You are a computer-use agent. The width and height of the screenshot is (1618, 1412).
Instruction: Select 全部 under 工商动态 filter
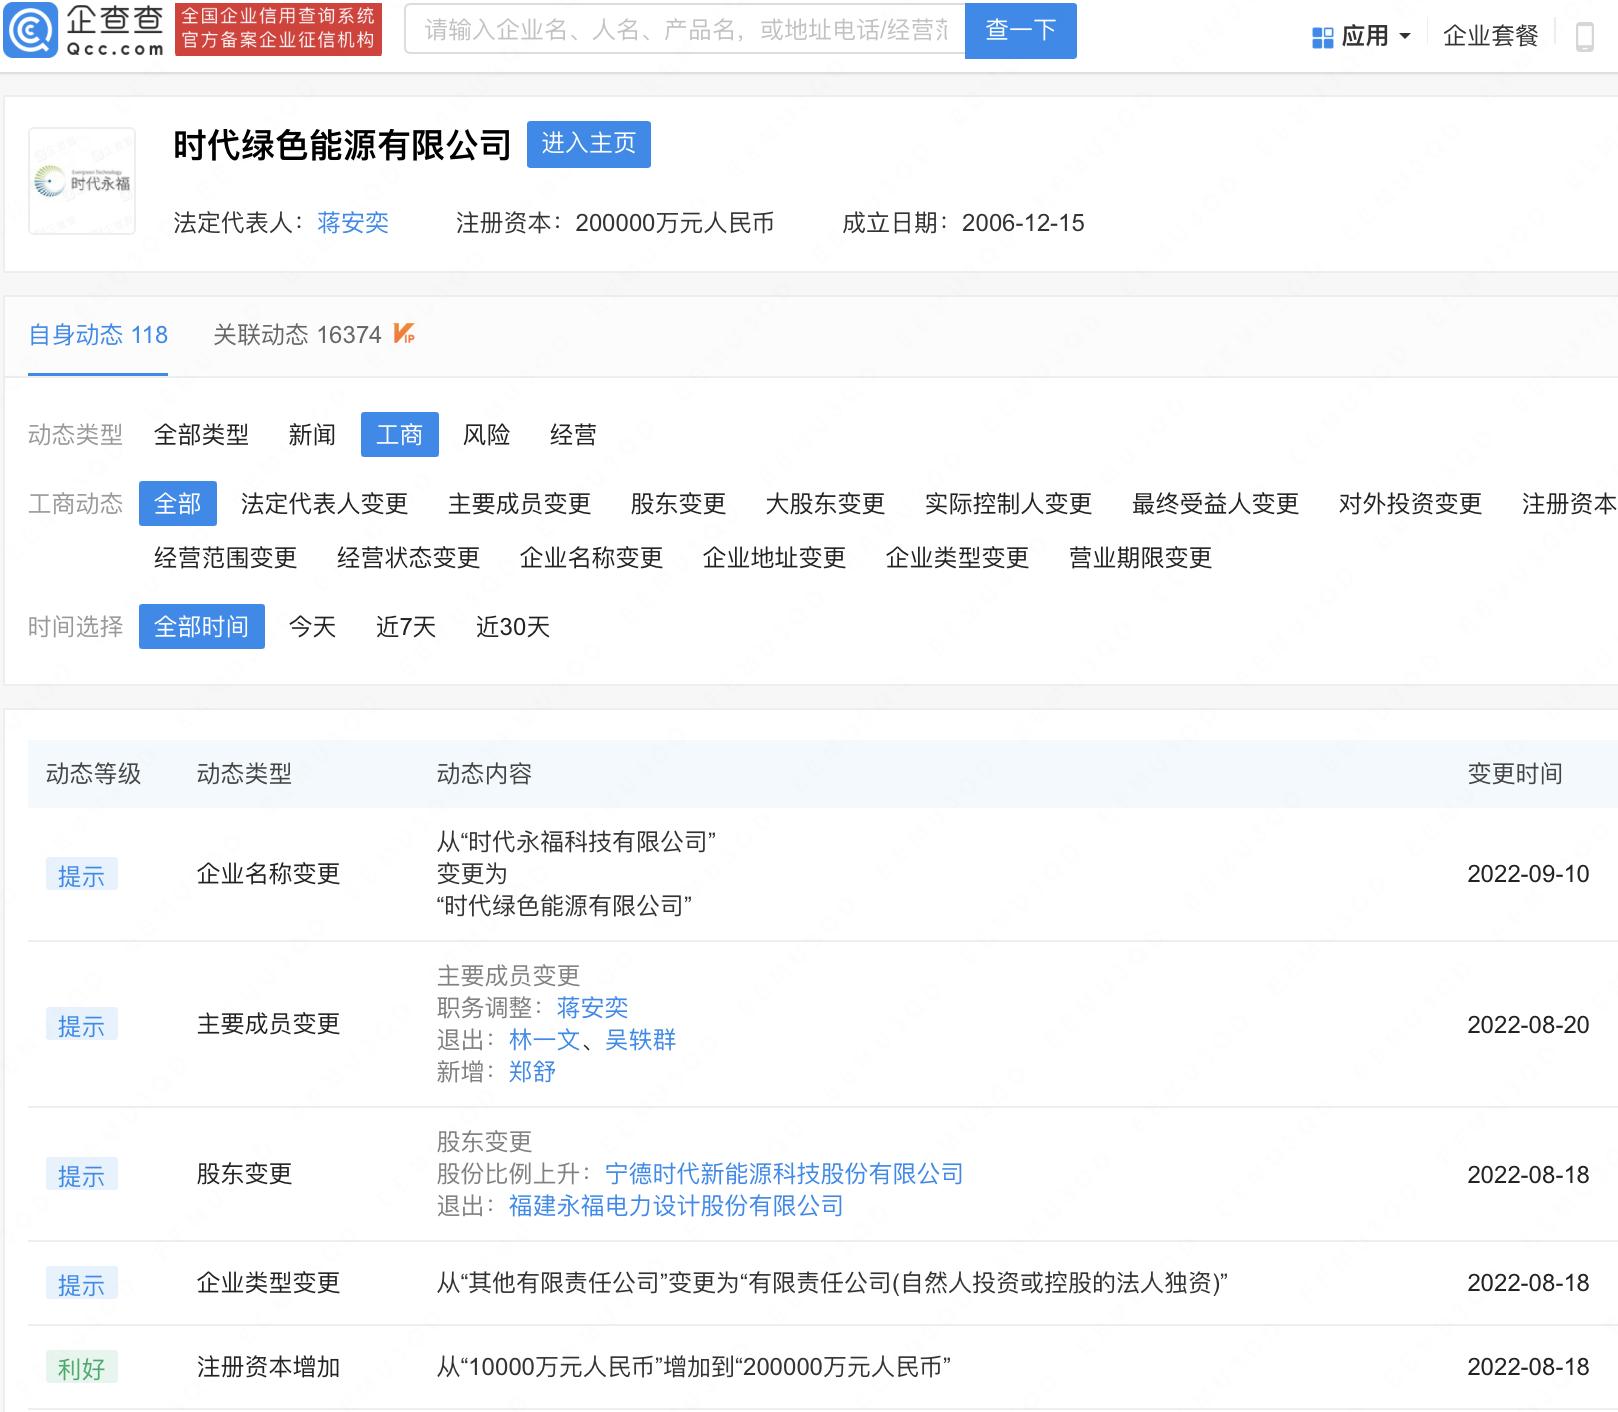pos(178,503)
